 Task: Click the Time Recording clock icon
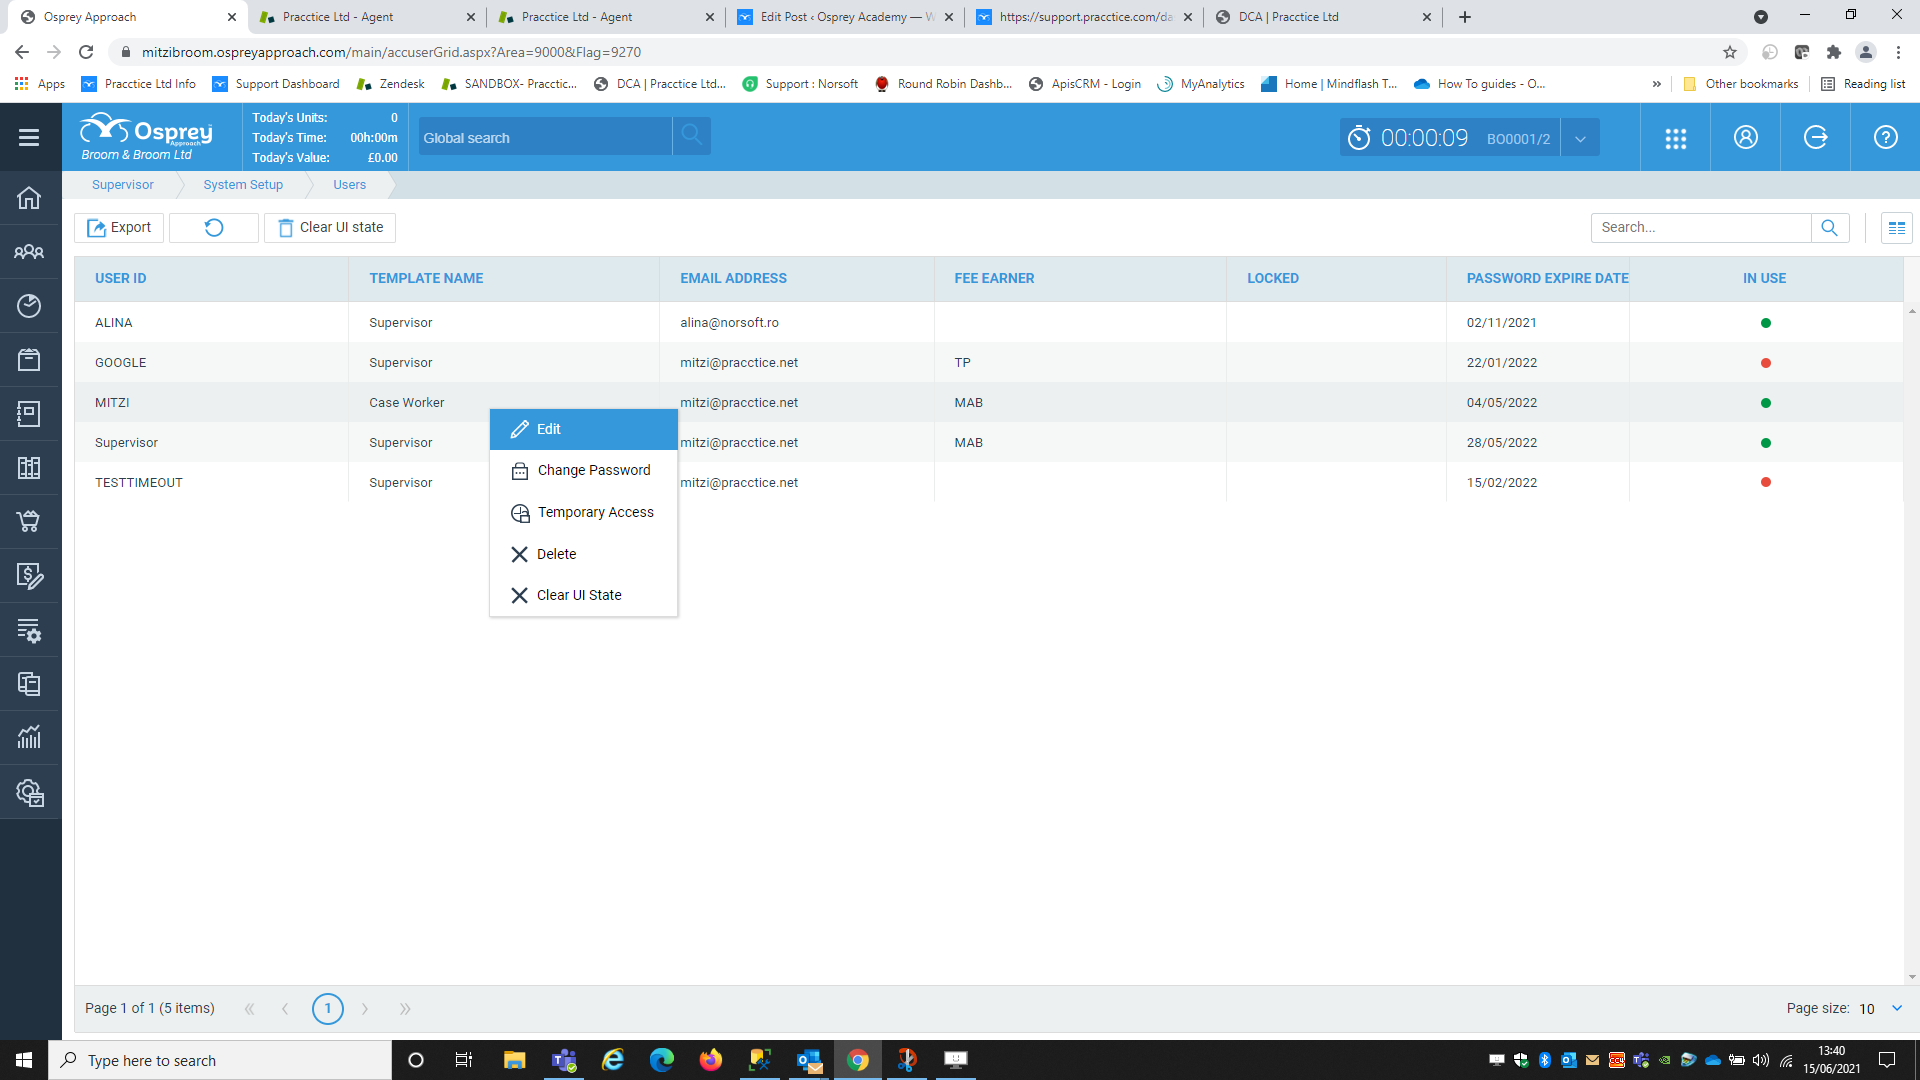click(x=30, y=306)
